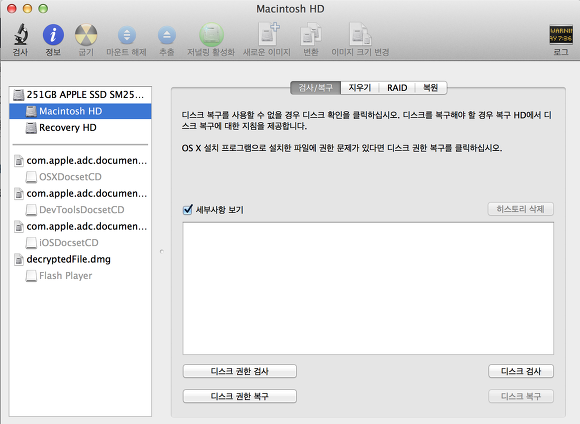Select com.apple.adc.documen image above iOSDocsetCD
Screen dimensions: 580x424
80,226
